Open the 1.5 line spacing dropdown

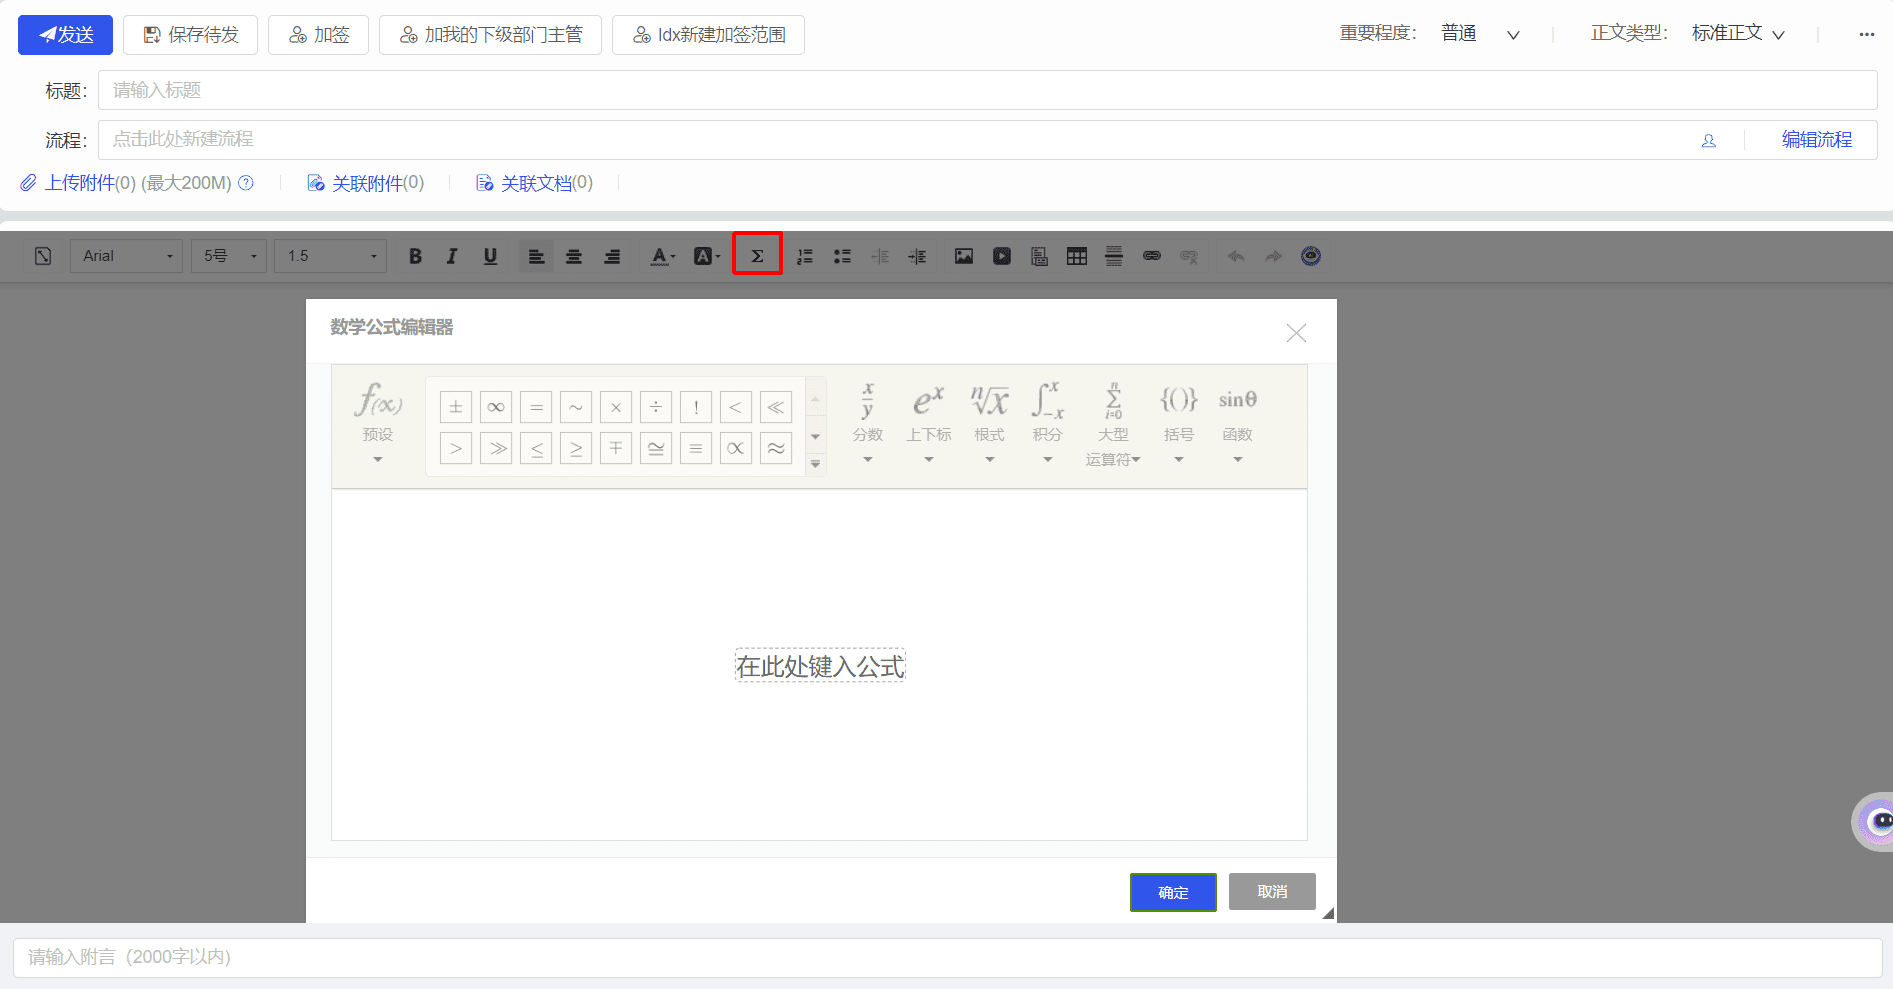click(x=330, y=256)
